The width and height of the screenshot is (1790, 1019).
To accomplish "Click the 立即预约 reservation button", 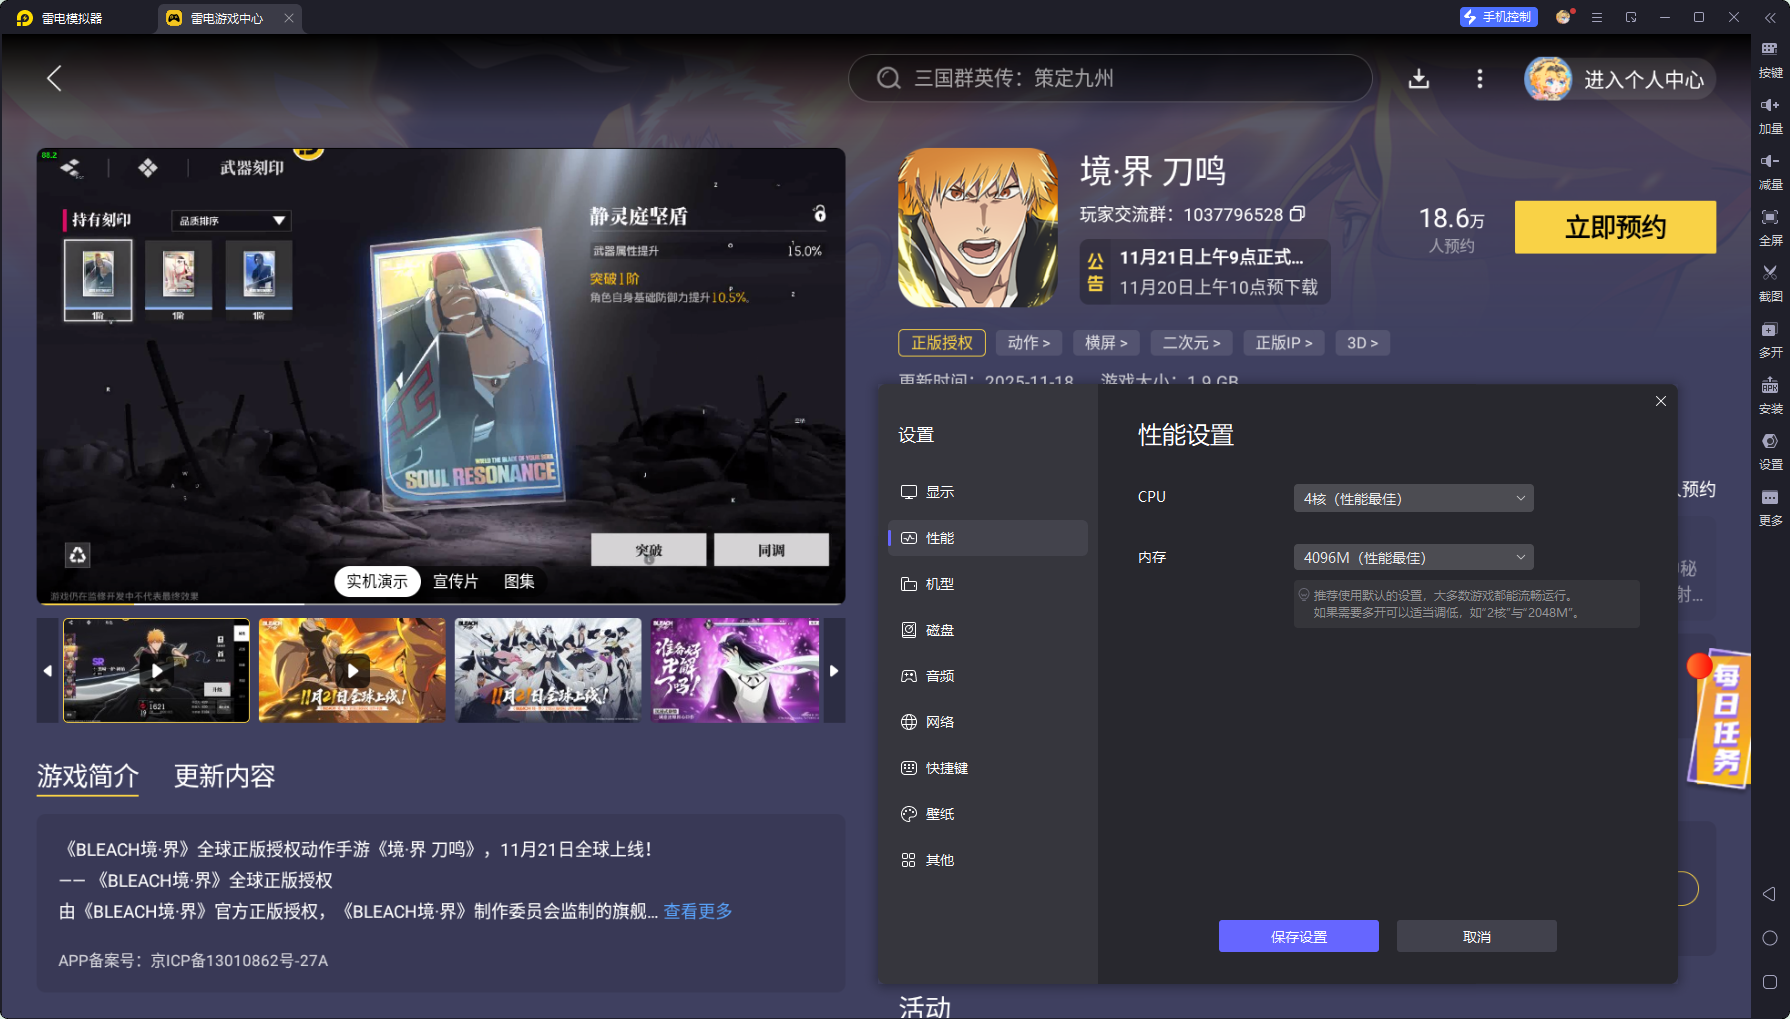I will click(1614, 227).
